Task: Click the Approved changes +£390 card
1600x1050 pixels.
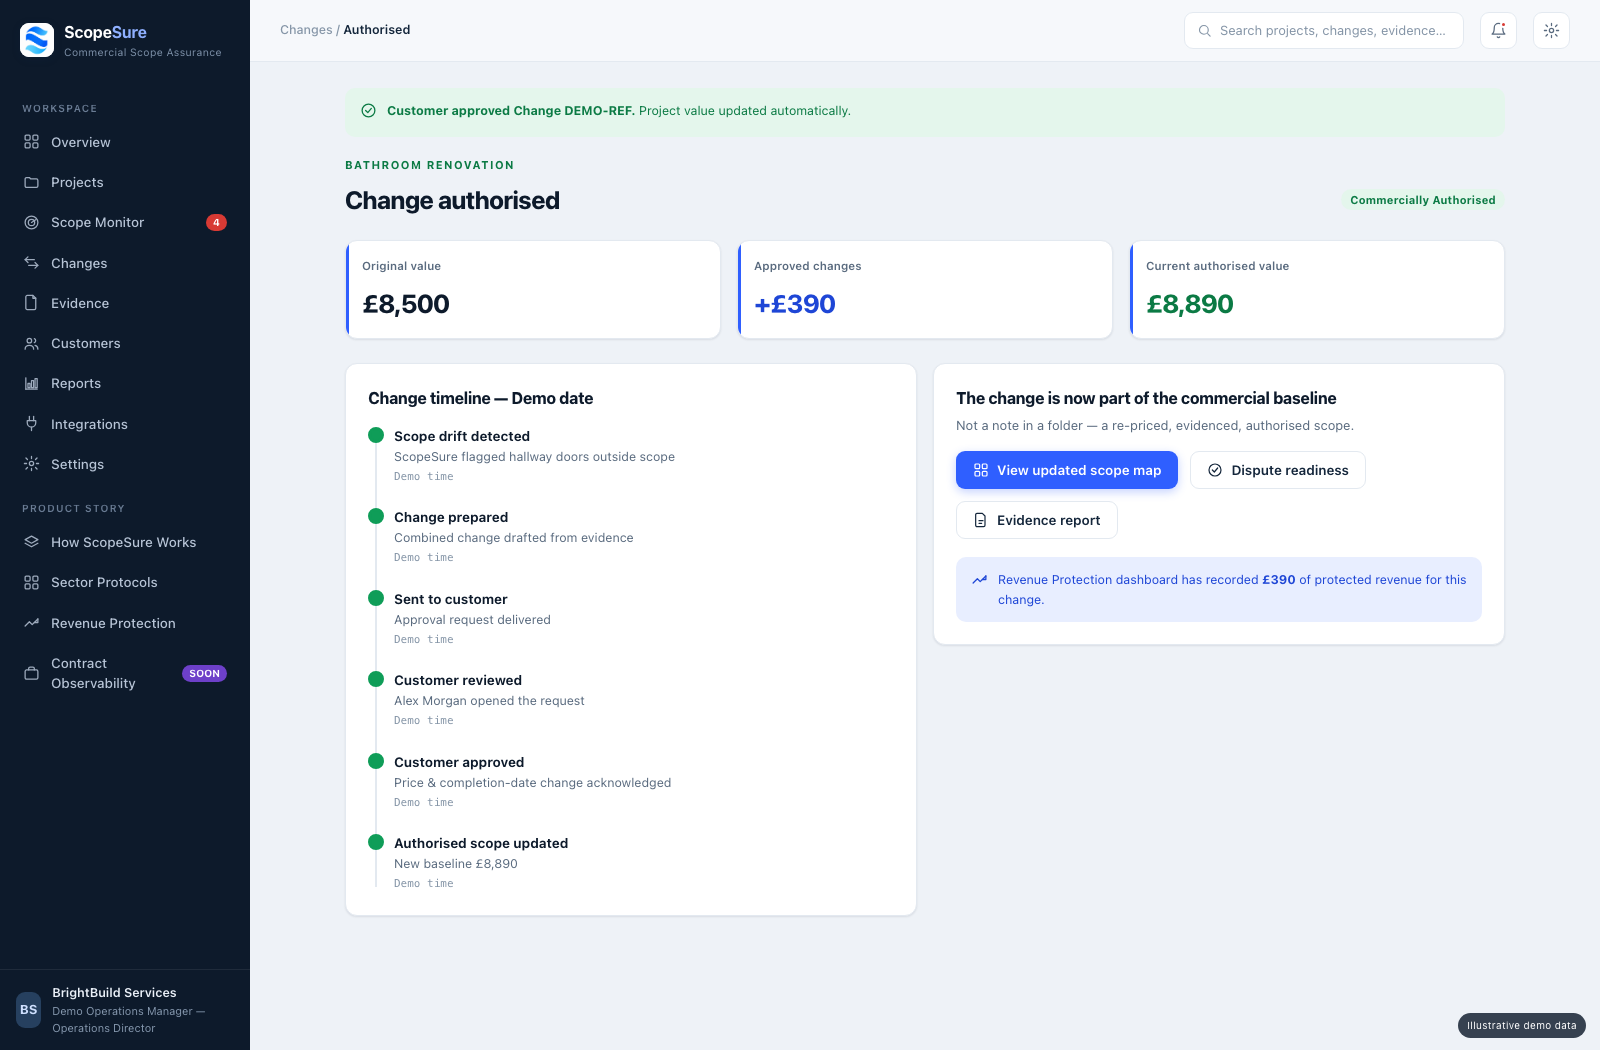Action: pos(925,290)
